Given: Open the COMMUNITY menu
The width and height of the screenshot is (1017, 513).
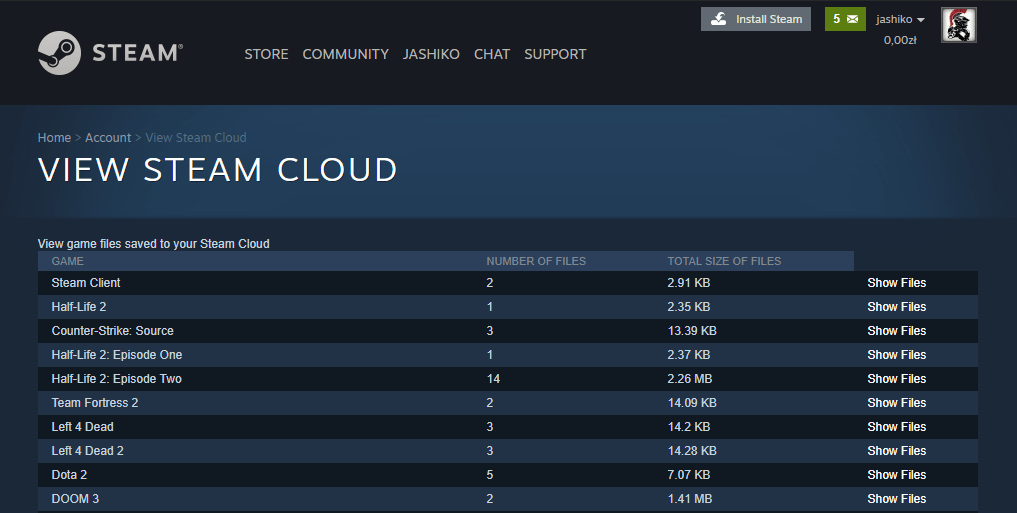Looking at the screenshot, I should tap(346, 54).
